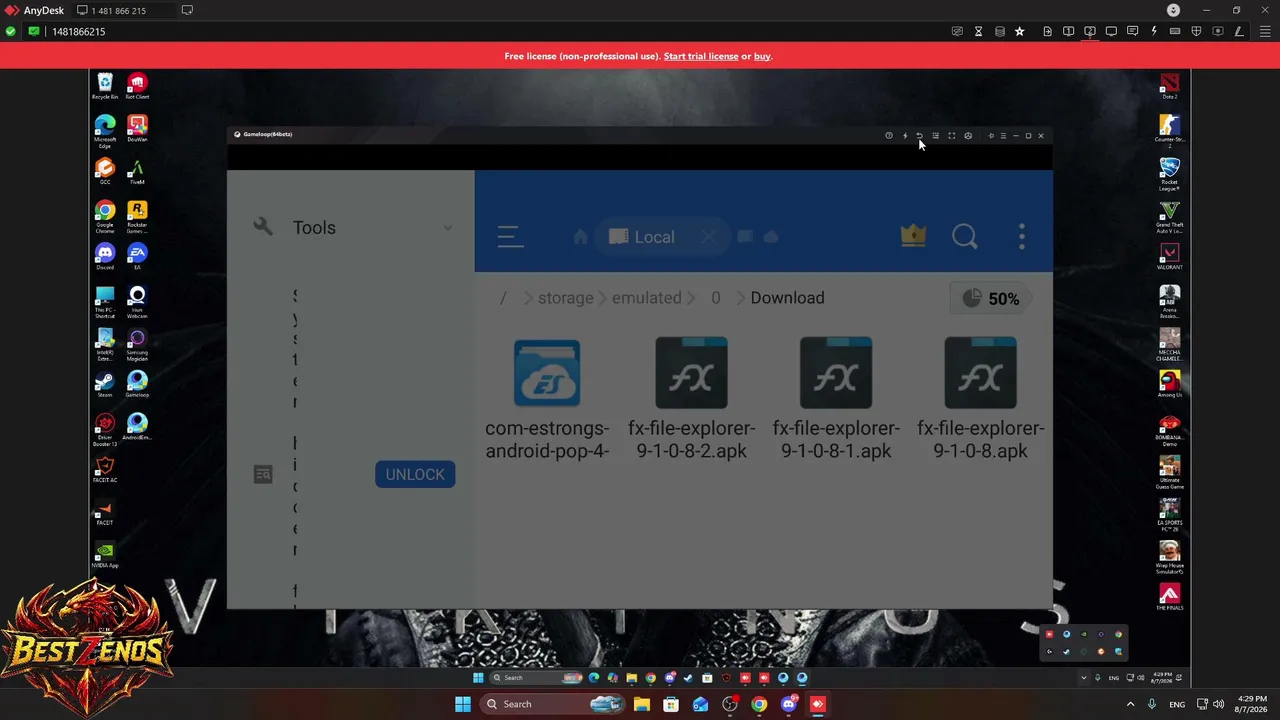The width and height of the screenshot is (1280, 720).
Task: Open AnyDesk chat icon
Action: click(x=1132, y=31)
